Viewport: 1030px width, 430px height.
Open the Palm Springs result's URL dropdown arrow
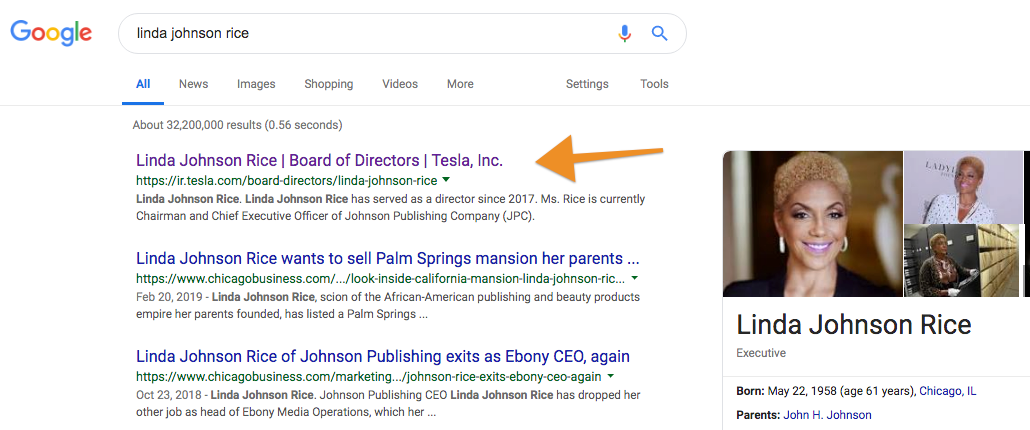point(635,278)
